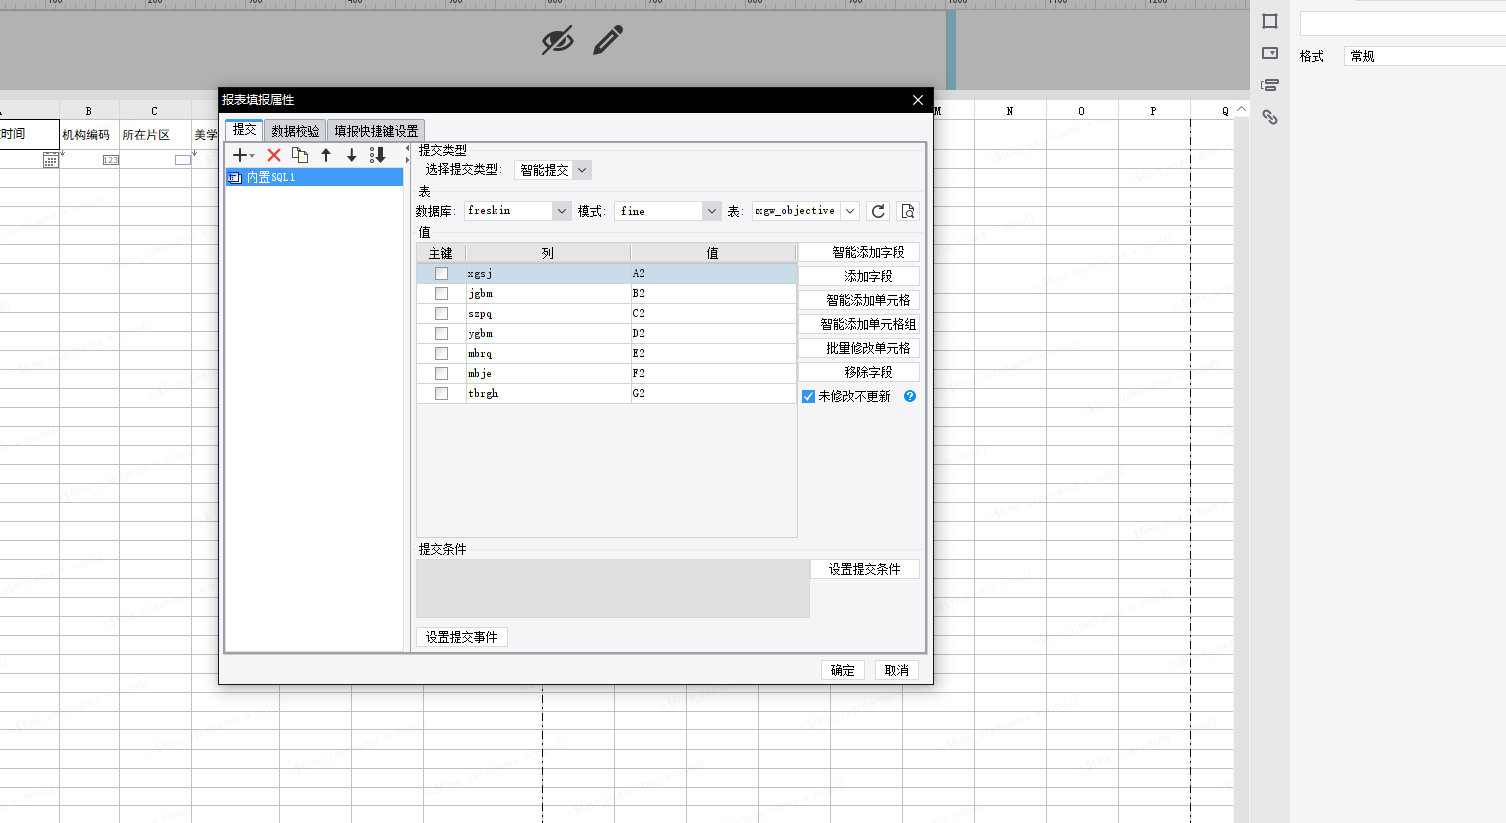Viewport: 1506px width, 823px height.
Task: Move submit entry down with down arrow
Action: (x=352, y=155)
